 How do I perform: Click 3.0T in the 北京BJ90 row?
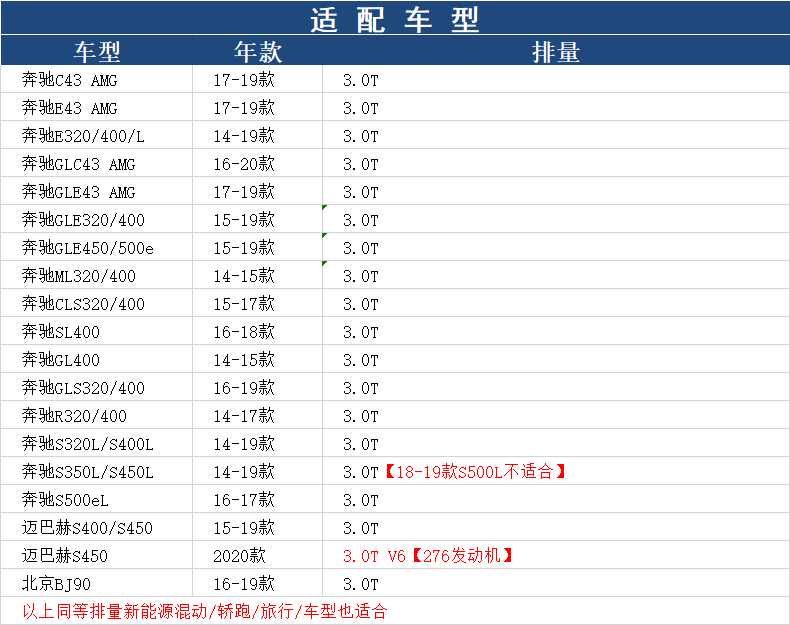coord(360,584)
